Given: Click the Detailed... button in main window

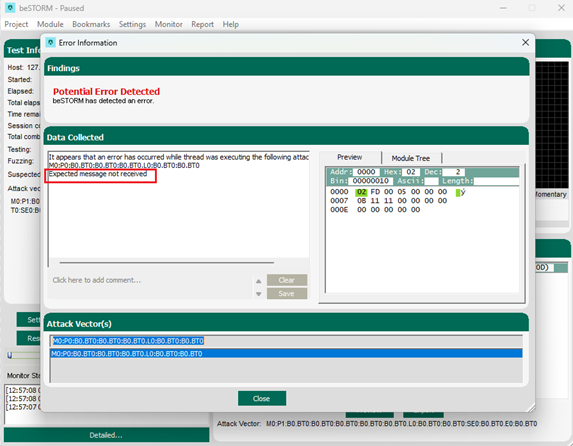Looking at the screenshot, I should (x=106, y=435).
